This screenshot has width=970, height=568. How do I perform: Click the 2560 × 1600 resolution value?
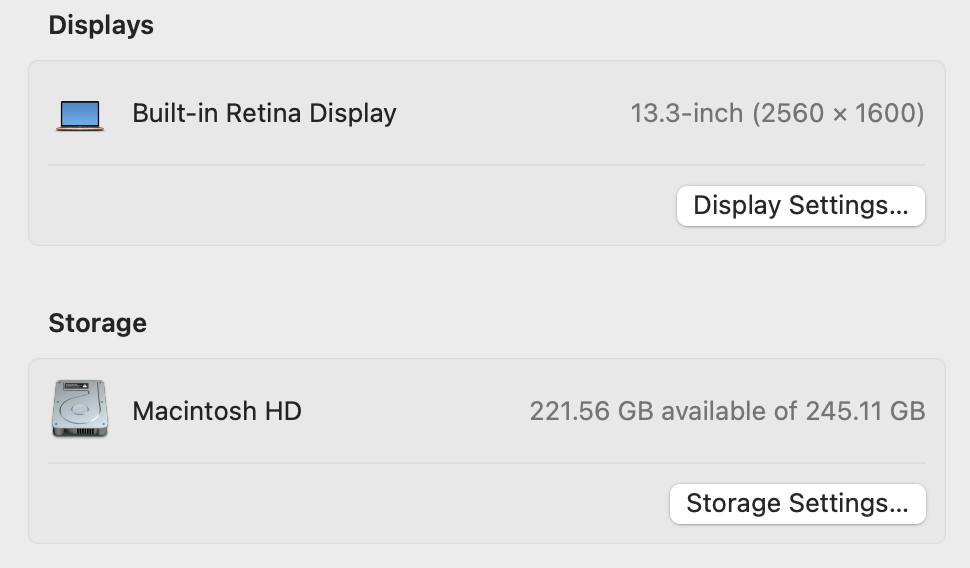[838, 114]
